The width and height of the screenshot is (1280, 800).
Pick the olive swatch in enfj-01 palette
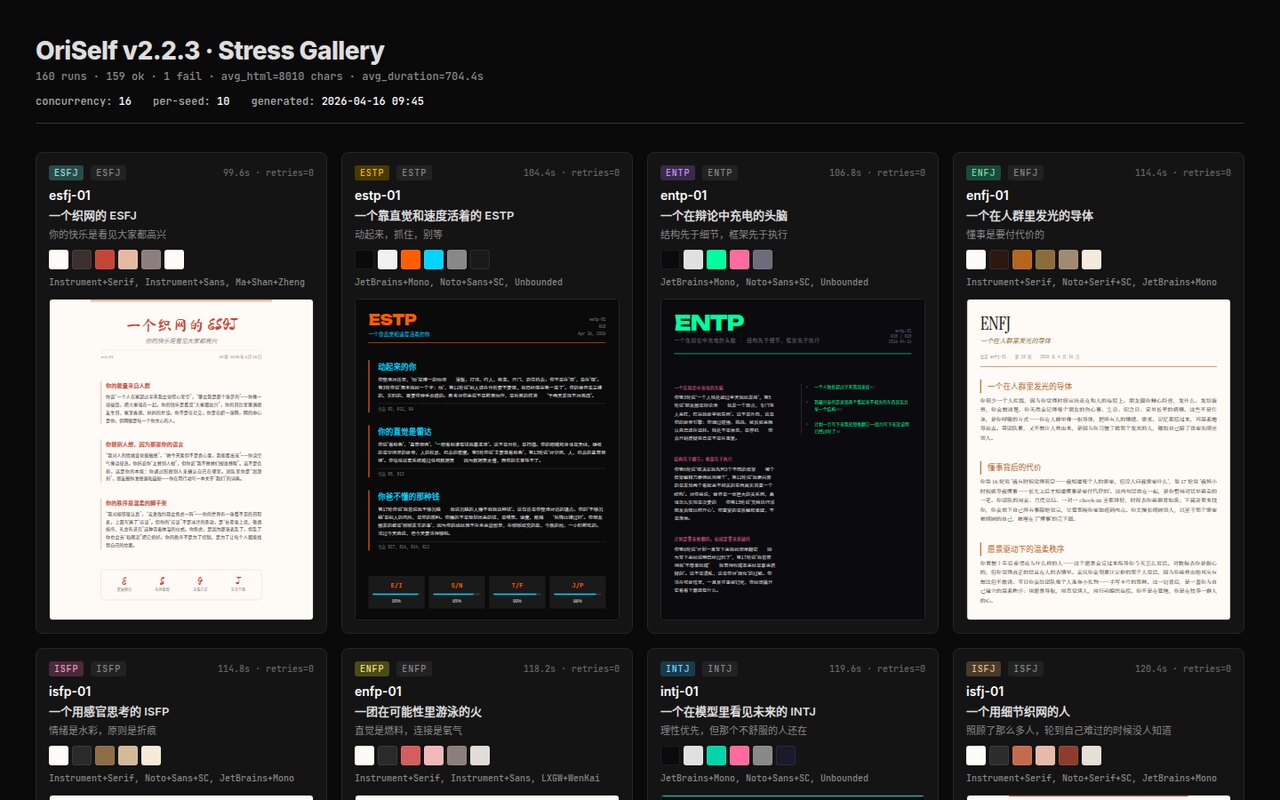point(1046,259)
